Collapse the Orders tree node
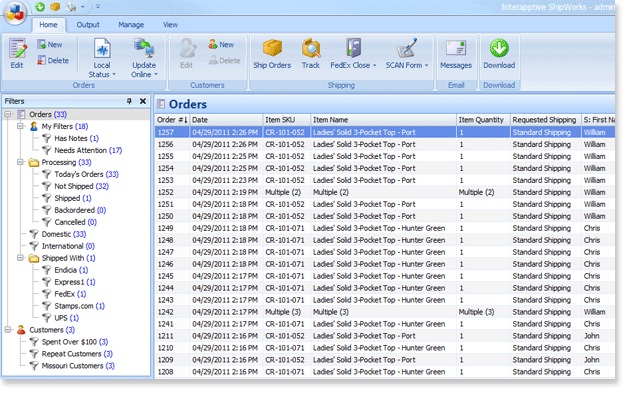Image resolution: width=630 pixels, height=394 pixels. pyautogui.click(x=7, y=114)
